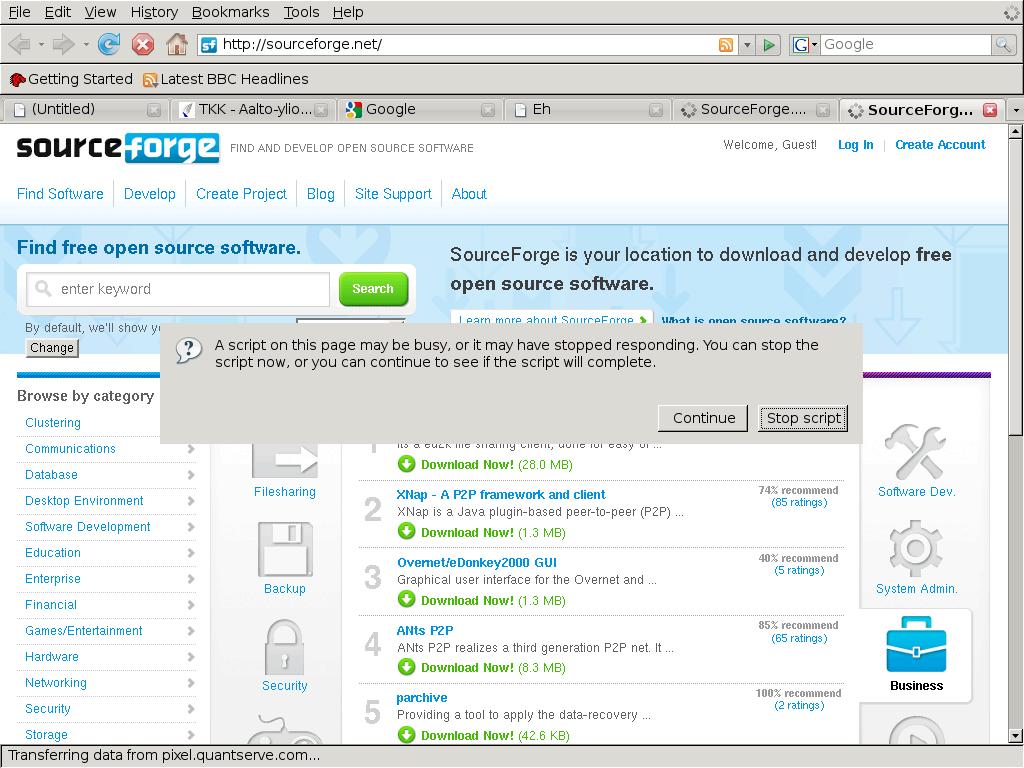Click the green Search button
The width and height of the screenshot is (1024, 768).
(x=374, y=289)
